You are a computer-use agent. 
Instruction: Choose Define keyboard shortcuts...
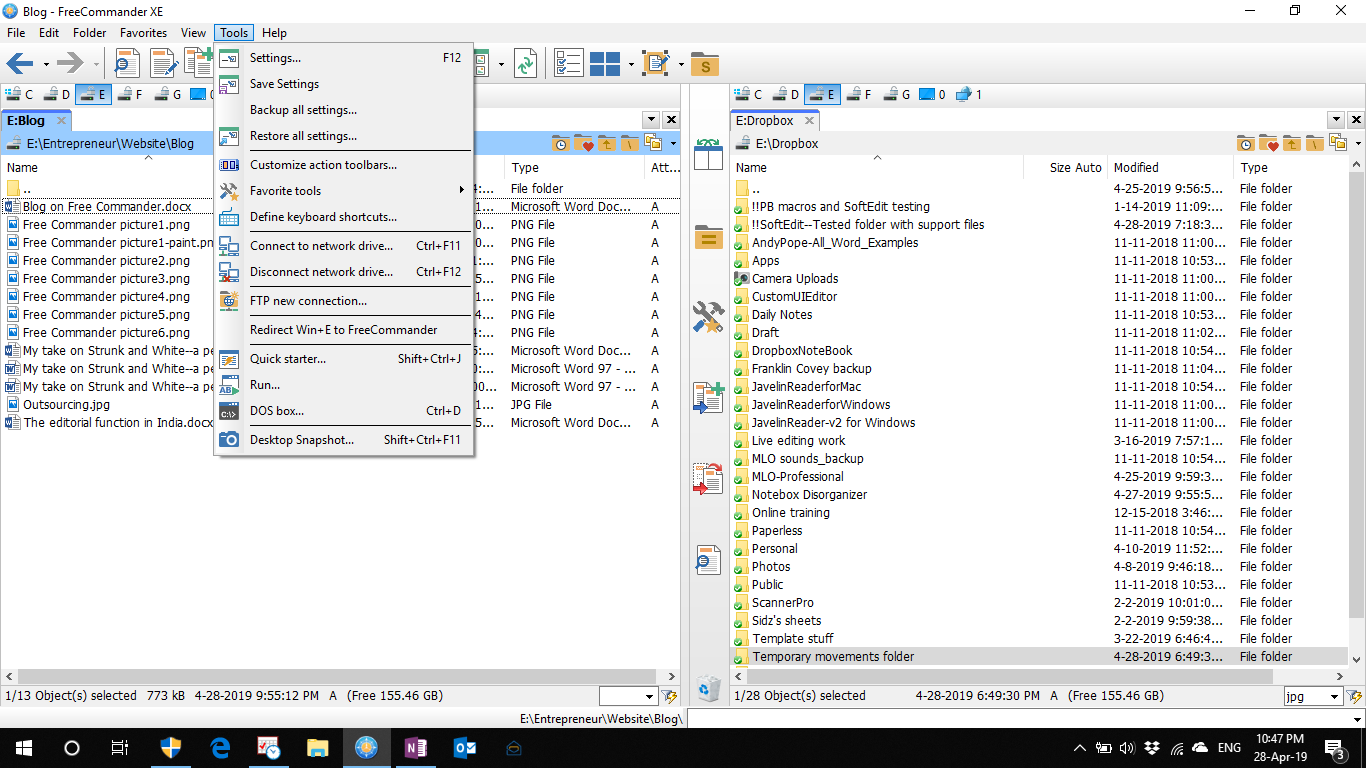click(x=344, y=216)
